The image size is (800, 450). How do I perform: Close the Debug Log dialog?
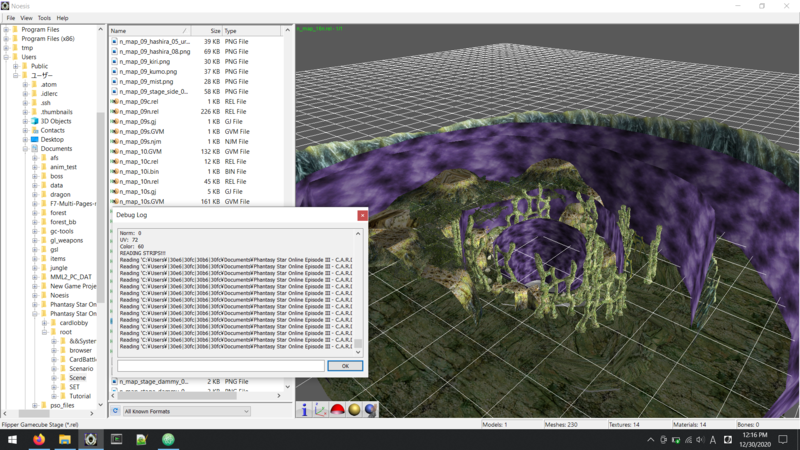click(x=362, y=215)
